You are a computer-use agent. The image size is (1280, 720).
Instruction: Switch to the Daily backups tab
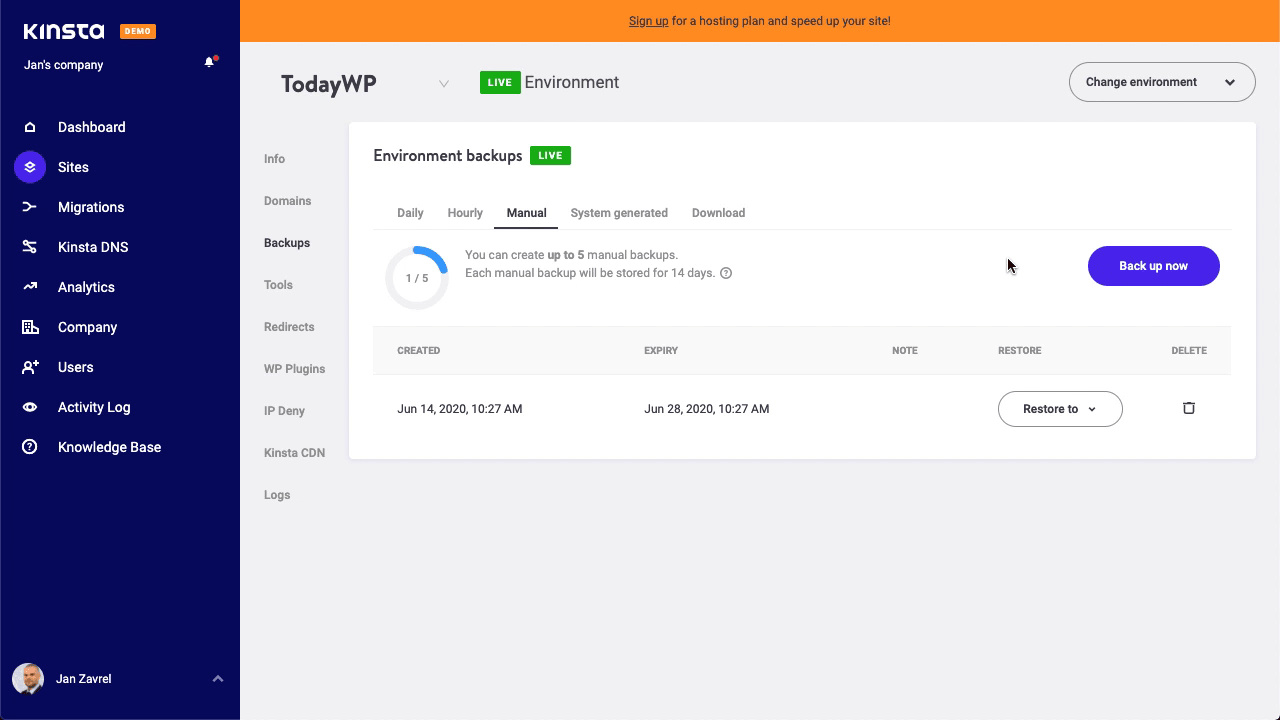tap(410, 213)
